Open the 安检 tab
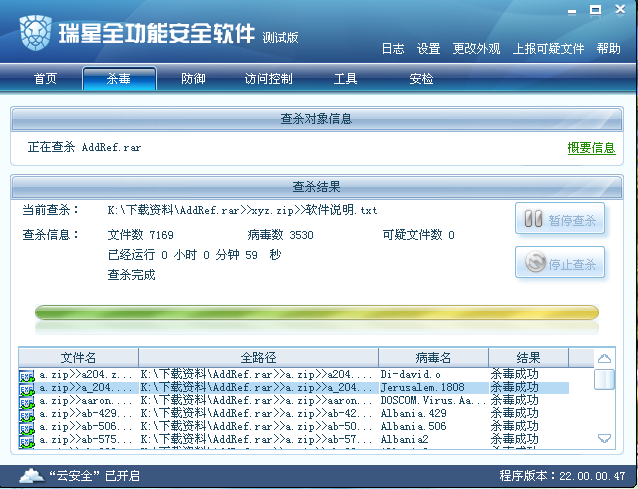638x489 pixels. pyautogui.click(x=421, y=79)
